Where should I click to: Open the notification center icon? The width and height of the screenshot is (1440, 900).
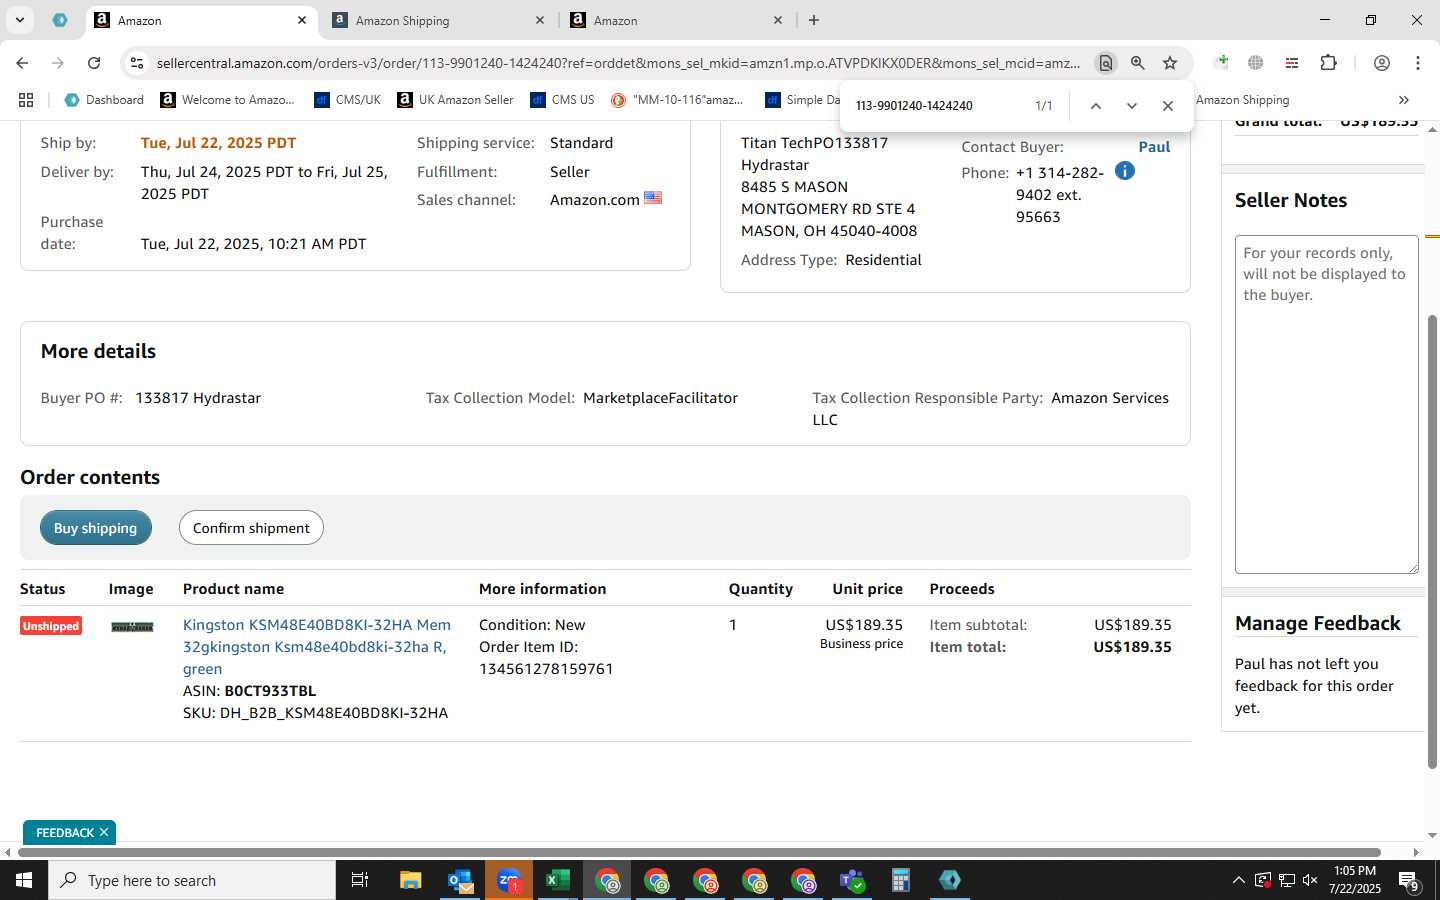pyautogui.click(x=1409, y=880)
